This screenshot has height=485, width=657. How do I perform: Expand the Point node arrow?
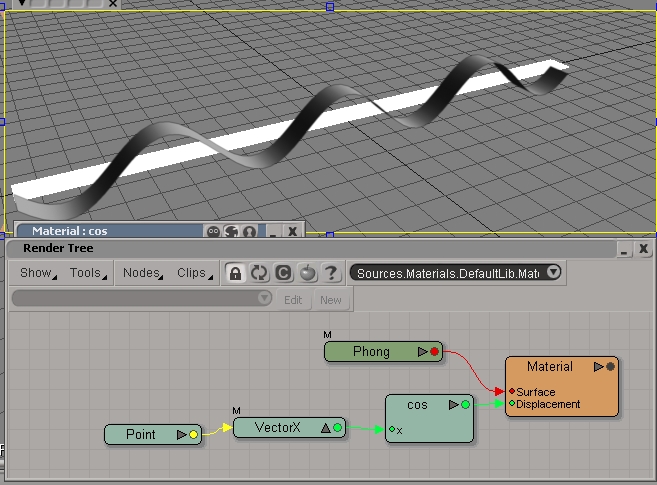(x=181, y=435)
